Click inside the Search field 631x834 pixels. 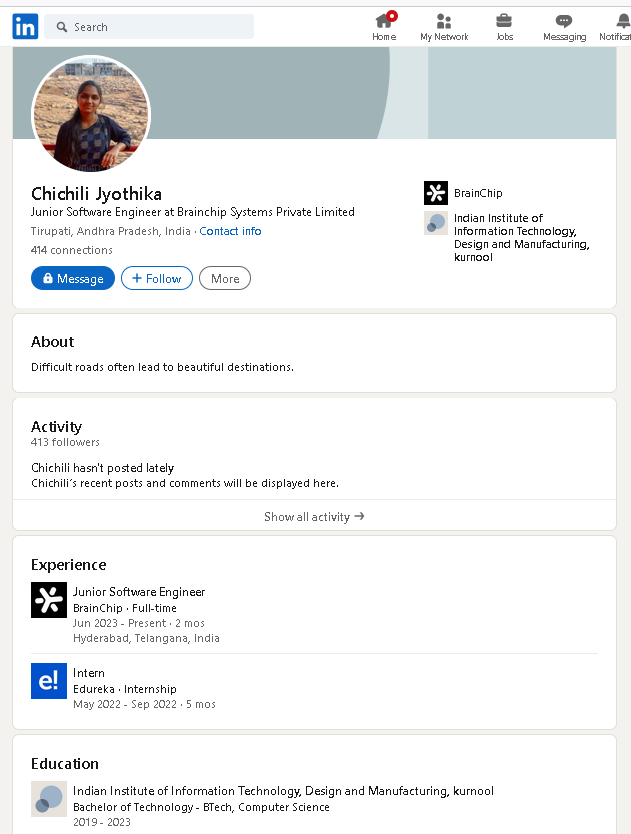(x=149, y=27)
